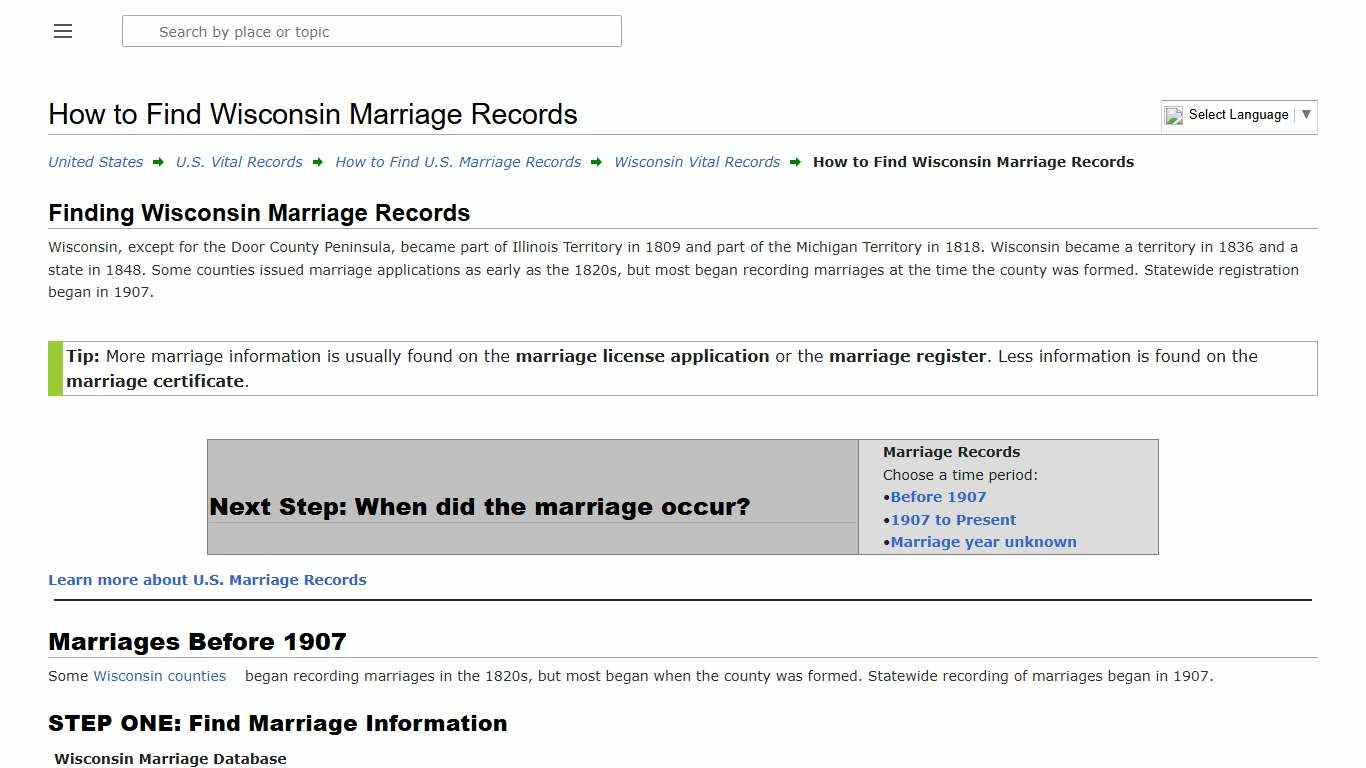The height and width of the screenshot is (768, 1366).
Task: Choose Marriage year unknown option
Action: [983, 541]
